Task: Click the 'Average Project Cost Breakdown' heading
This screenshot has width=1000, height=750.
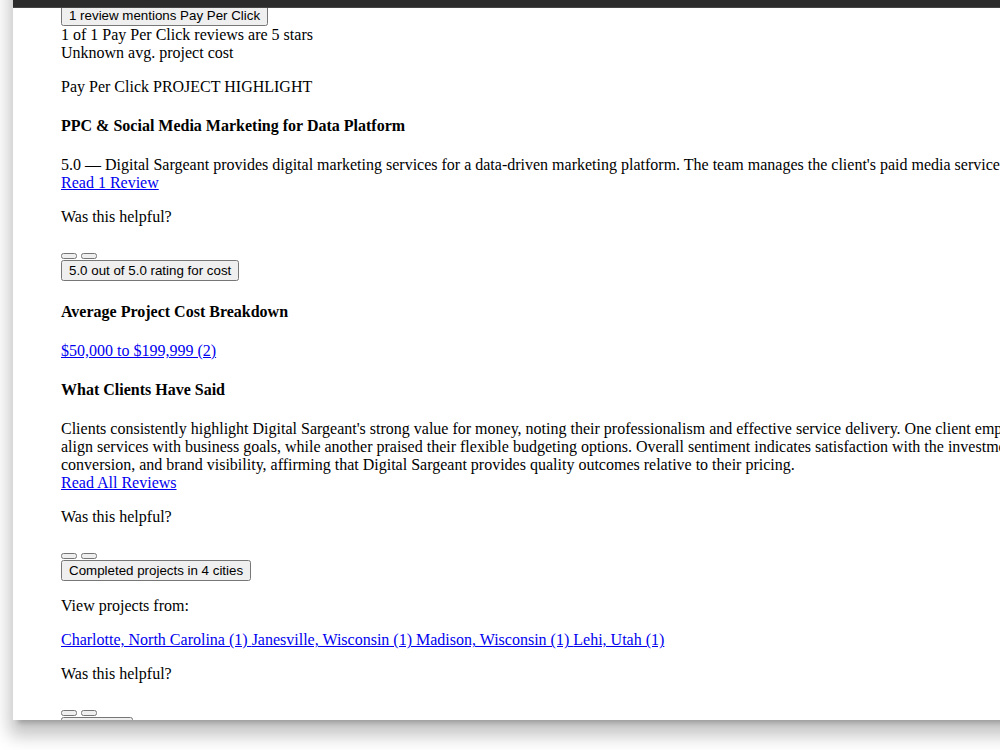Action: click(x=174, y=312)
